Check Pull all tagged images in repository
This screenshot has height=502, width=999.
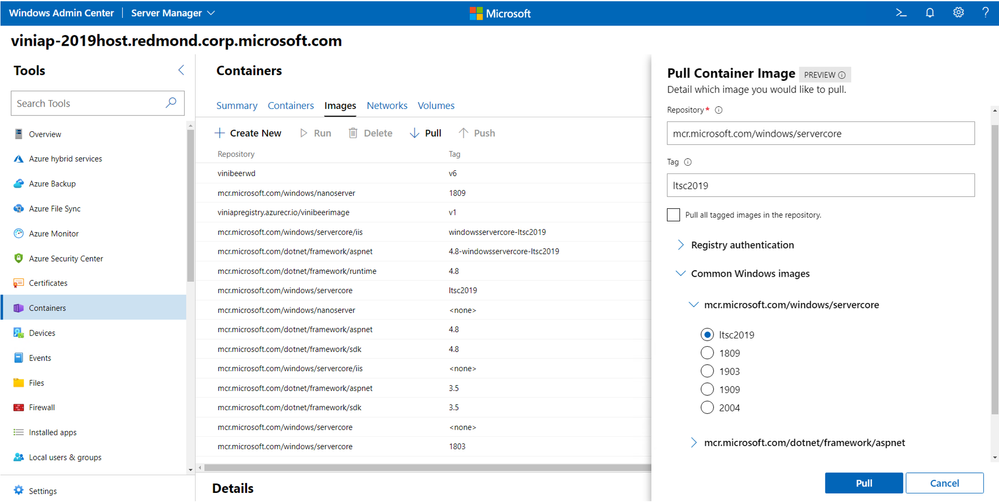tap(673, 215)
